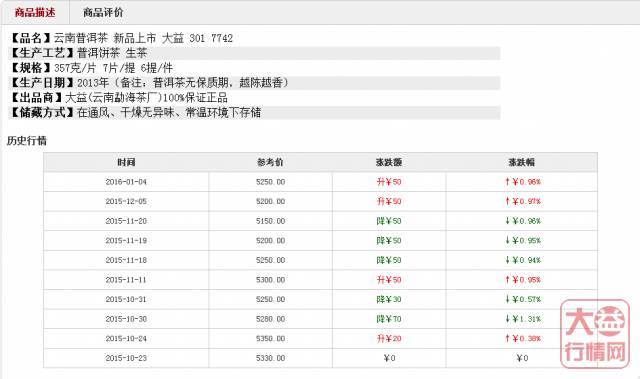This screenshot has height=379, width=640.
Task: Click the 降¥30 change amount
Action: tap(389, 299)
